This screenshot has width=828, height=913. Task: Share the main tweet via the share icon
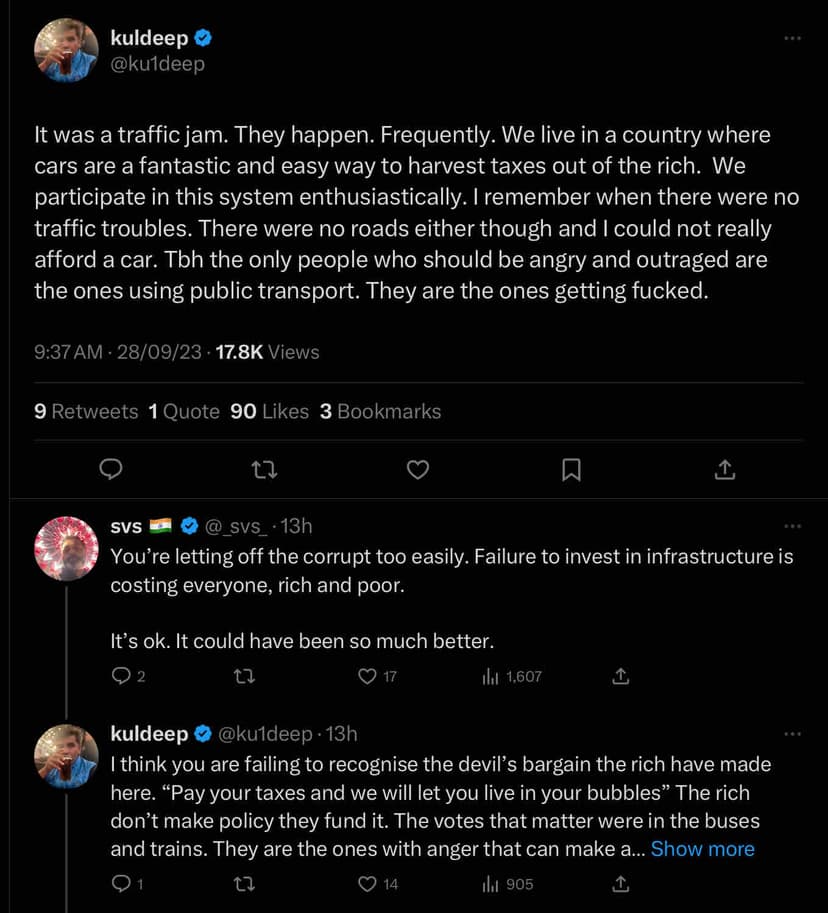pyautogui.click(x=726, y=469)
